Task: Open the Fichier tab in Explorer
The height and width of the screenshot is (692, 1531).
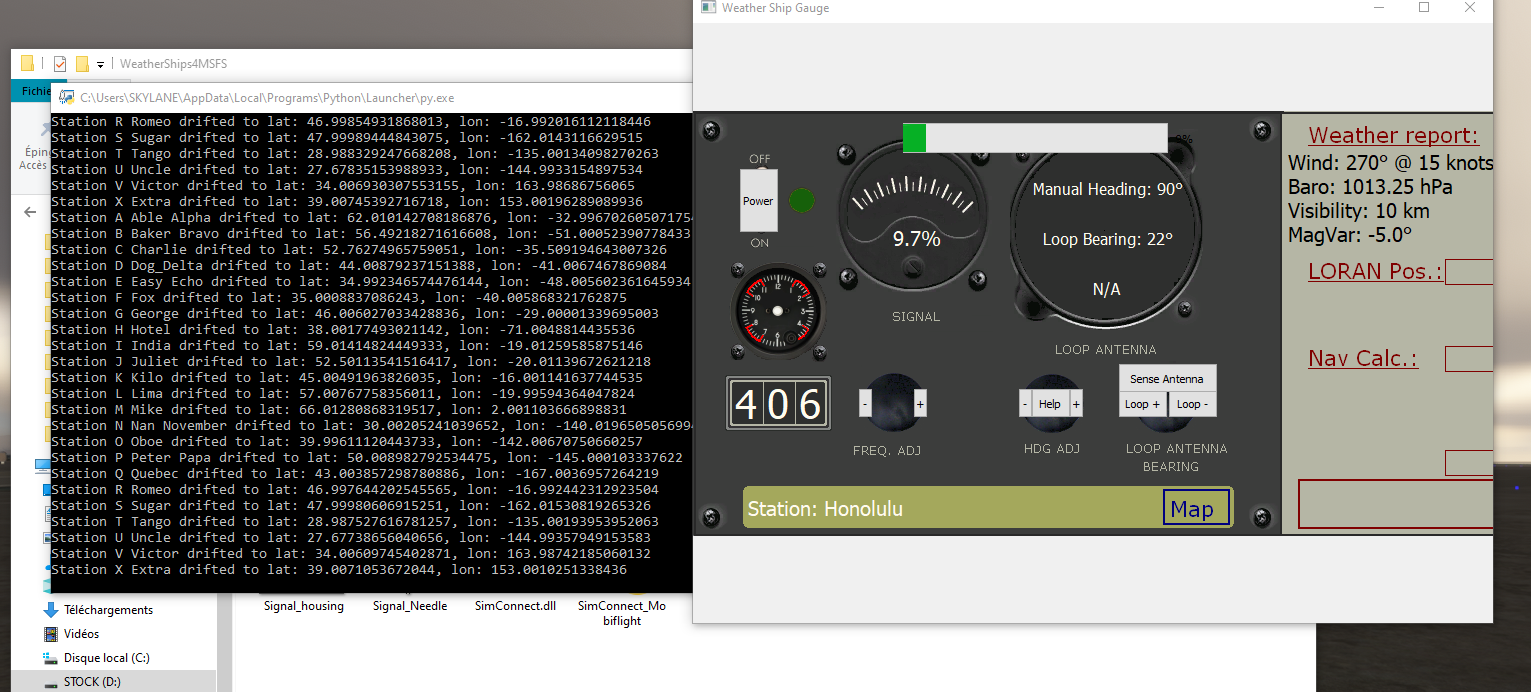Action: point(36,91)
